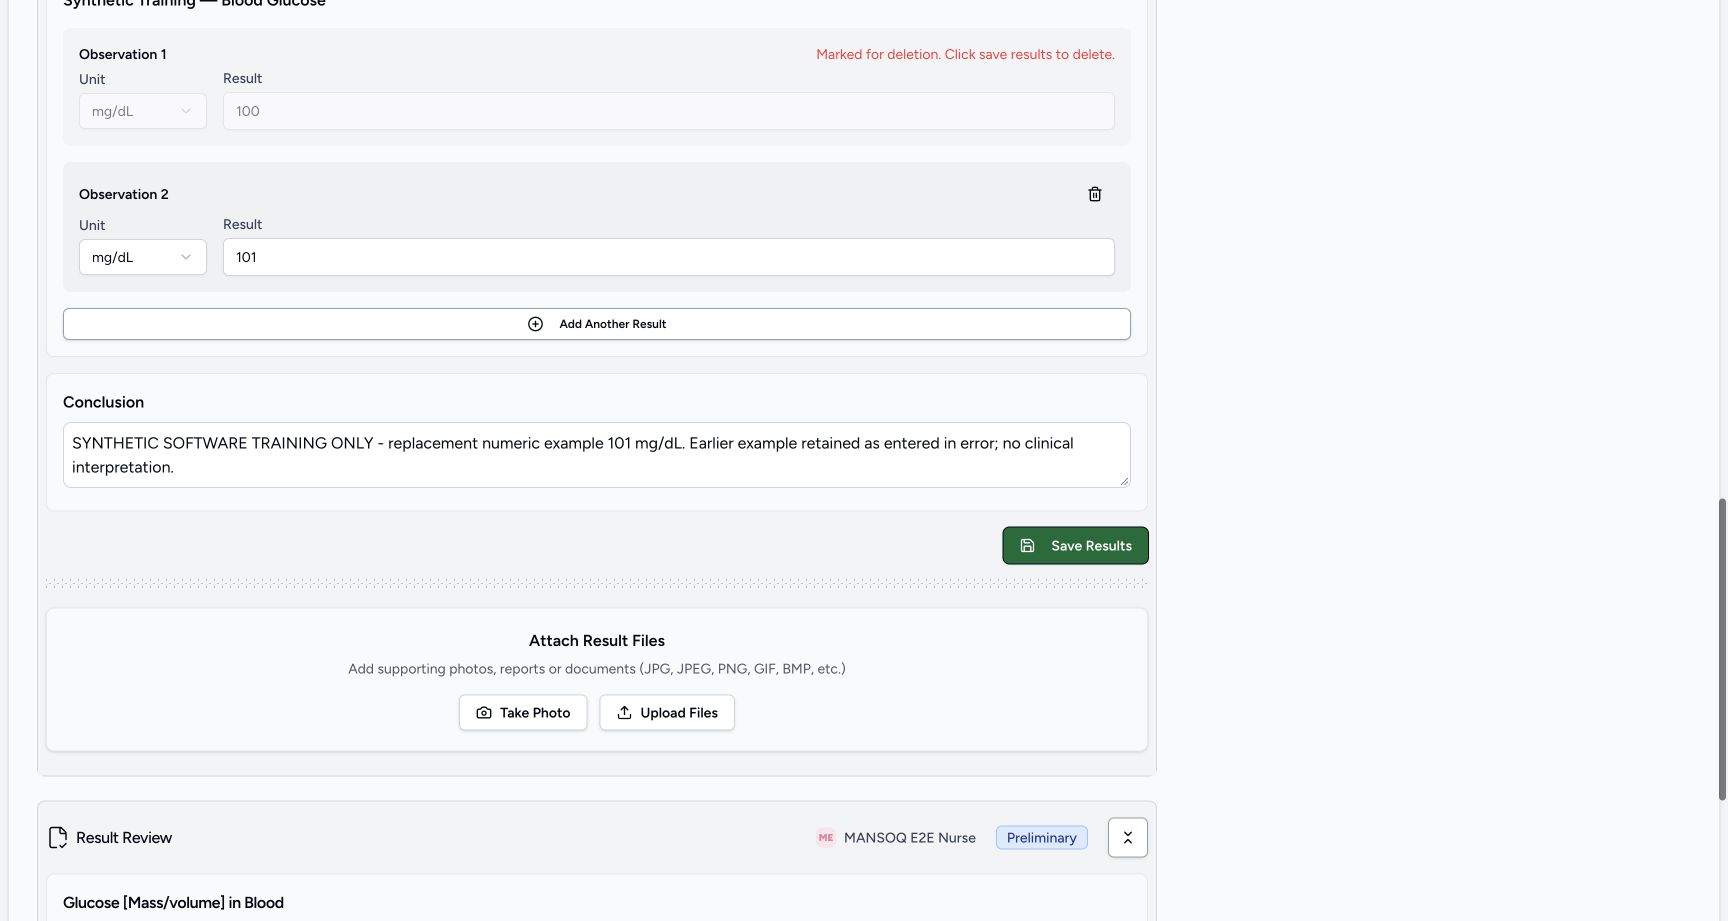Click the ME avatar next to MANSOQ E2E Nurse
Image resolution: width=1728 pixels, height=921 pixels.
coord(826,838)
